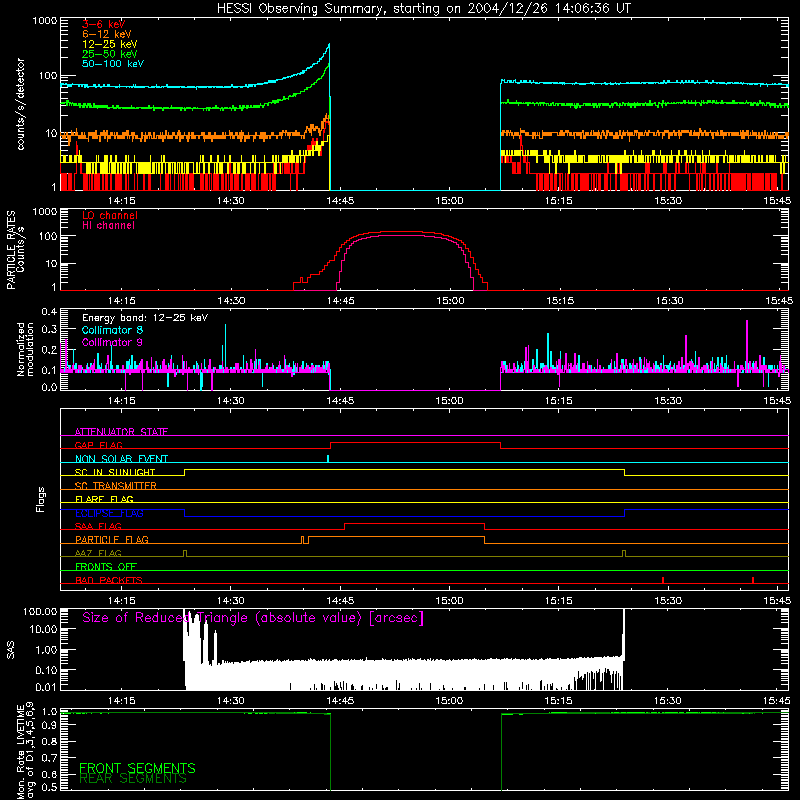Select the green 25-50 keV legend label
Screen dimensions: 800x800
tap(110, 54)
